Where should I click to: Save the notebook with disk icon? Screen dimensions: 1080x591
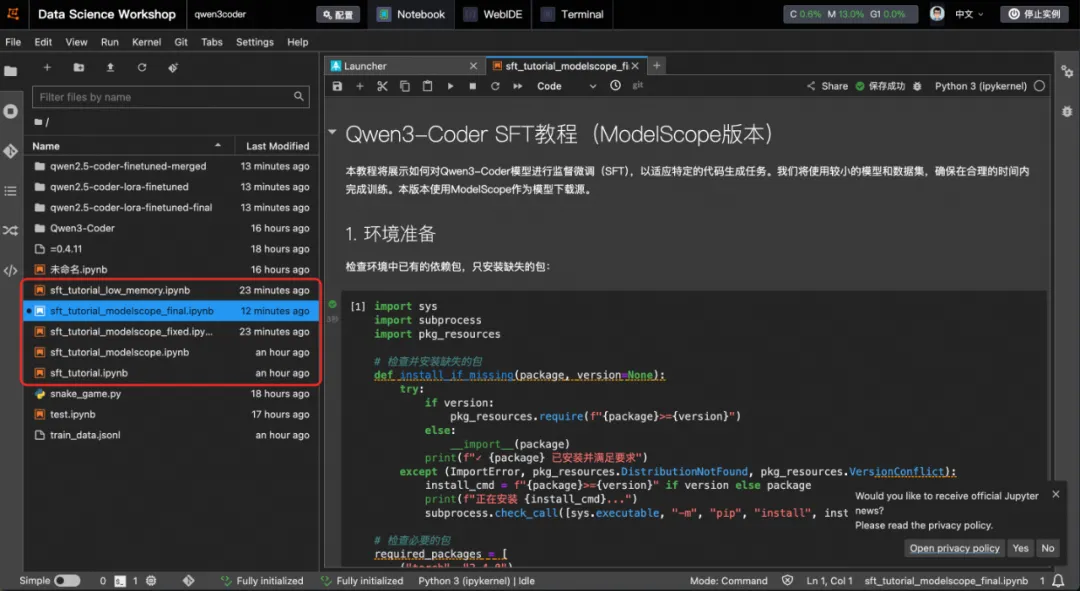[x=337, y=86]
